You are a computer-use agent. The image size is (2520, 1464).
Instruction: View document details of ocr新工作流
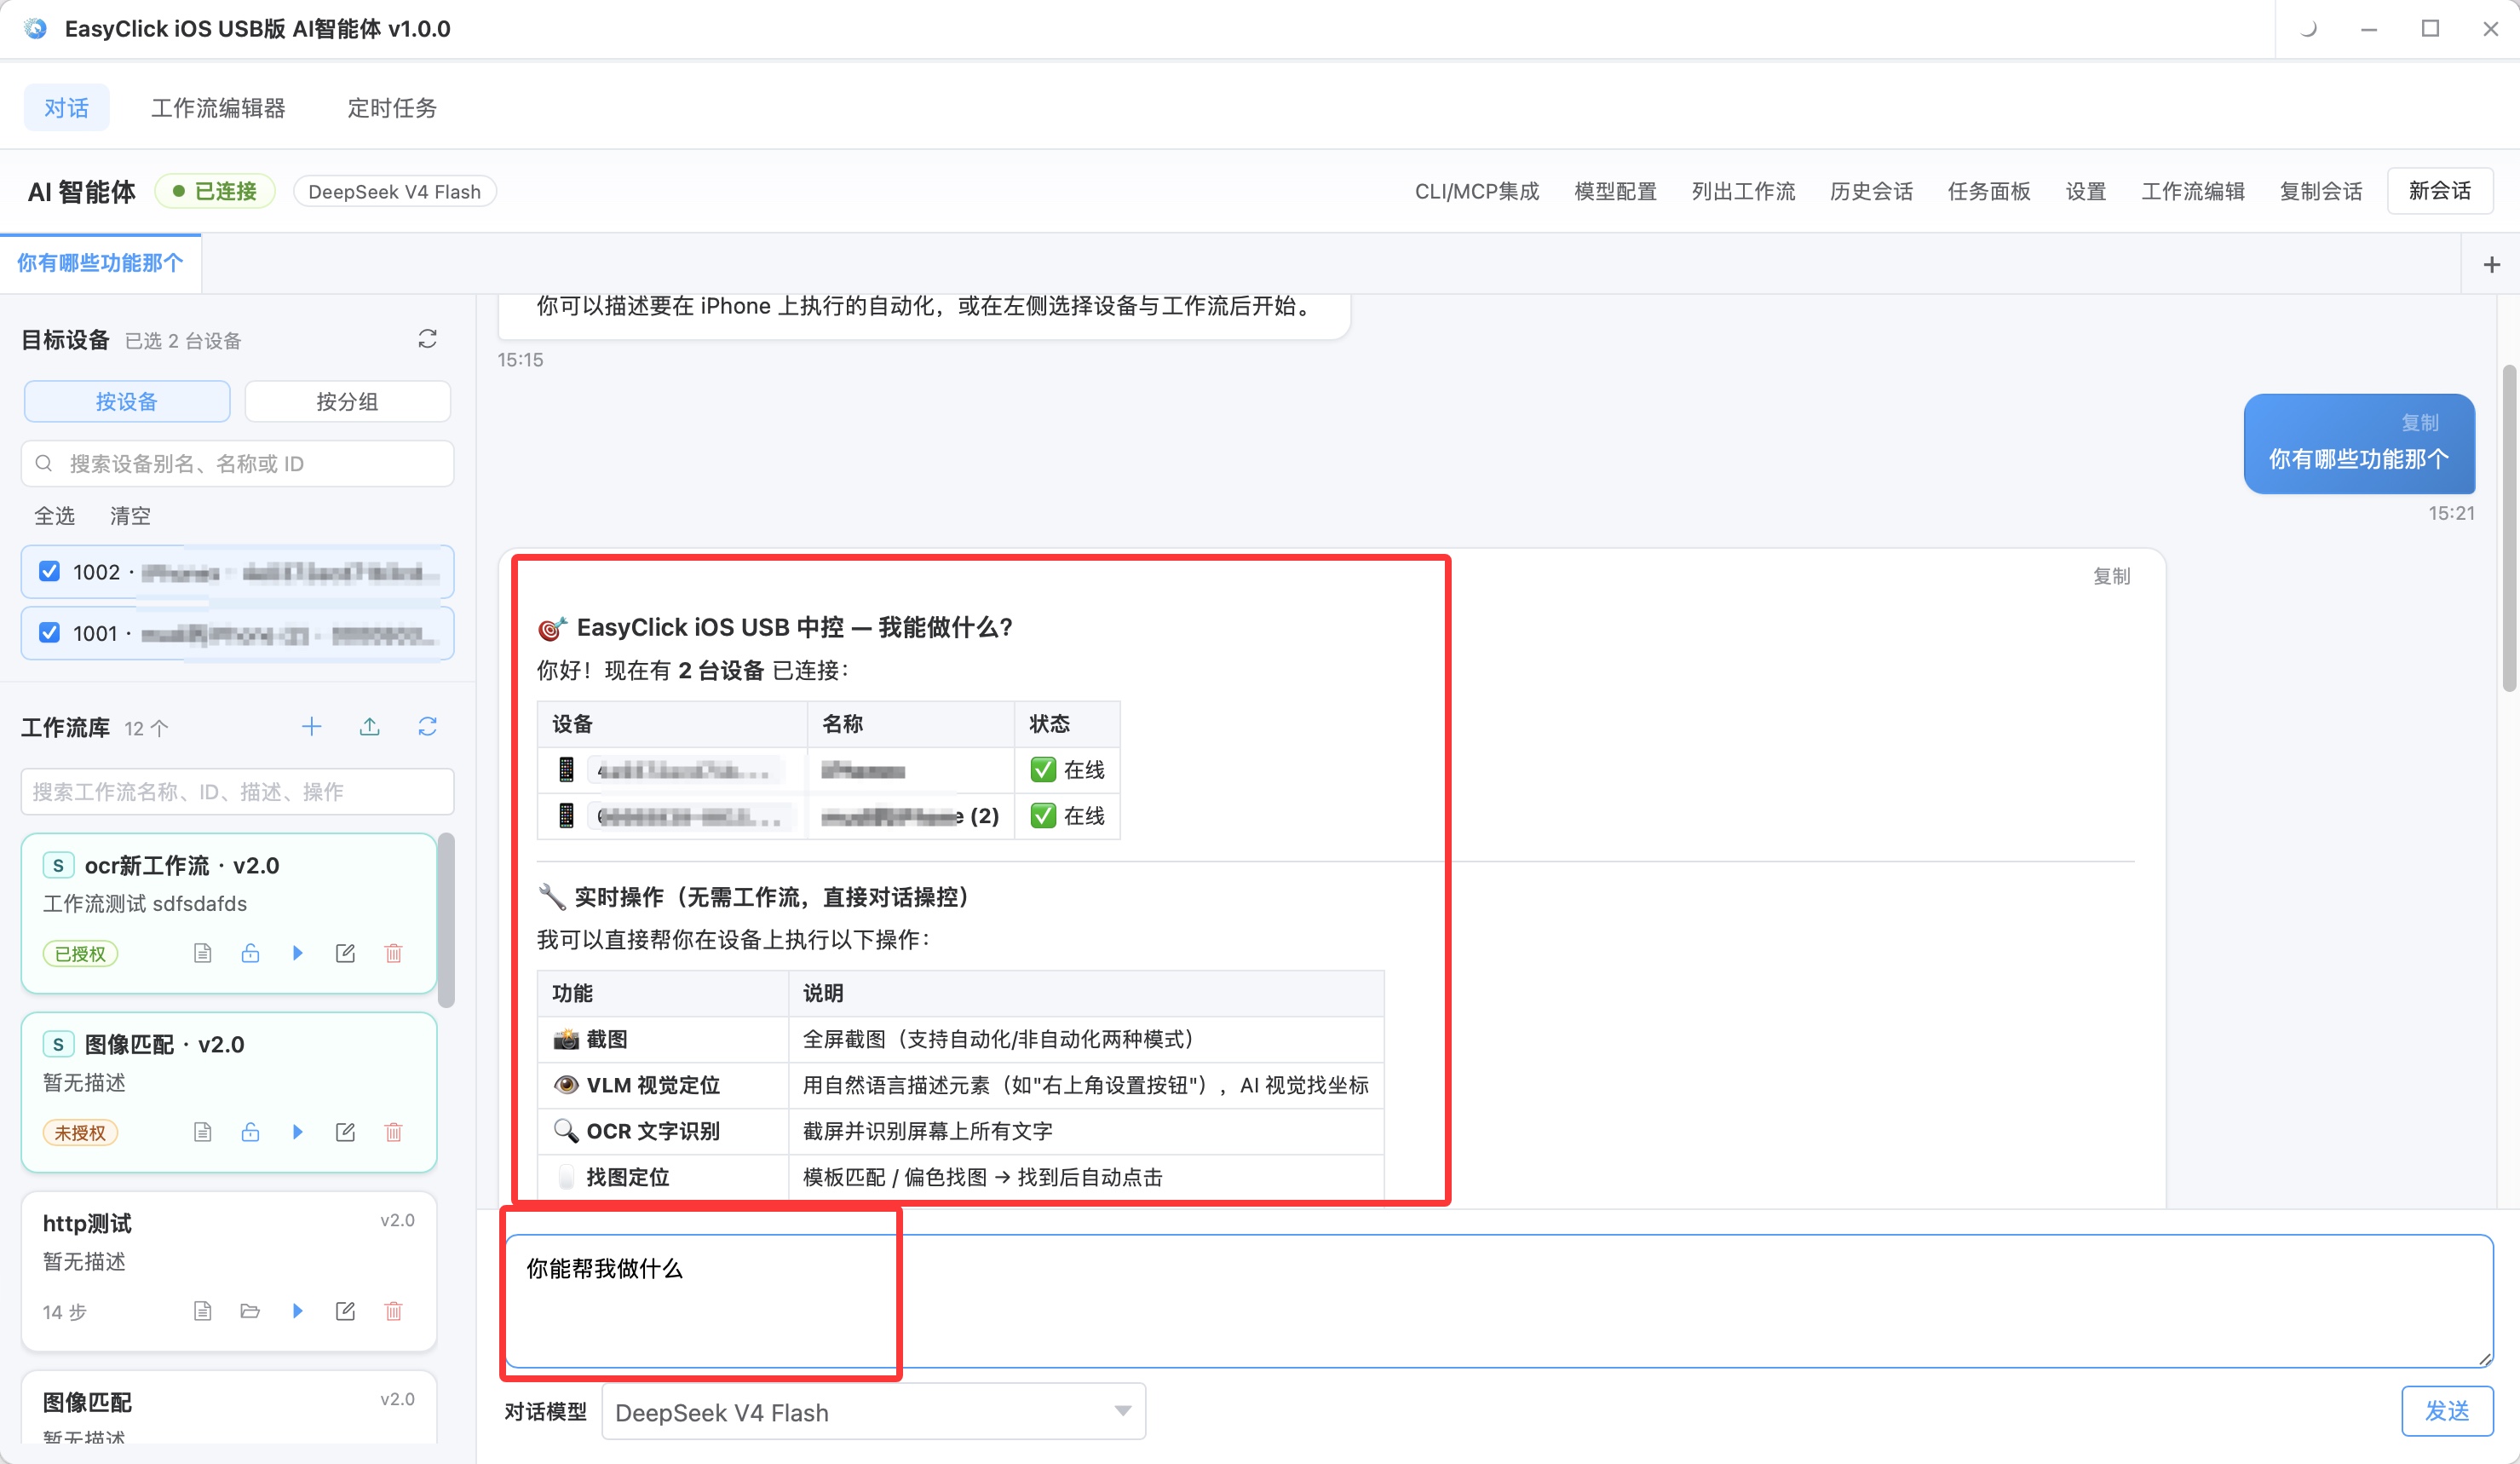202,952
